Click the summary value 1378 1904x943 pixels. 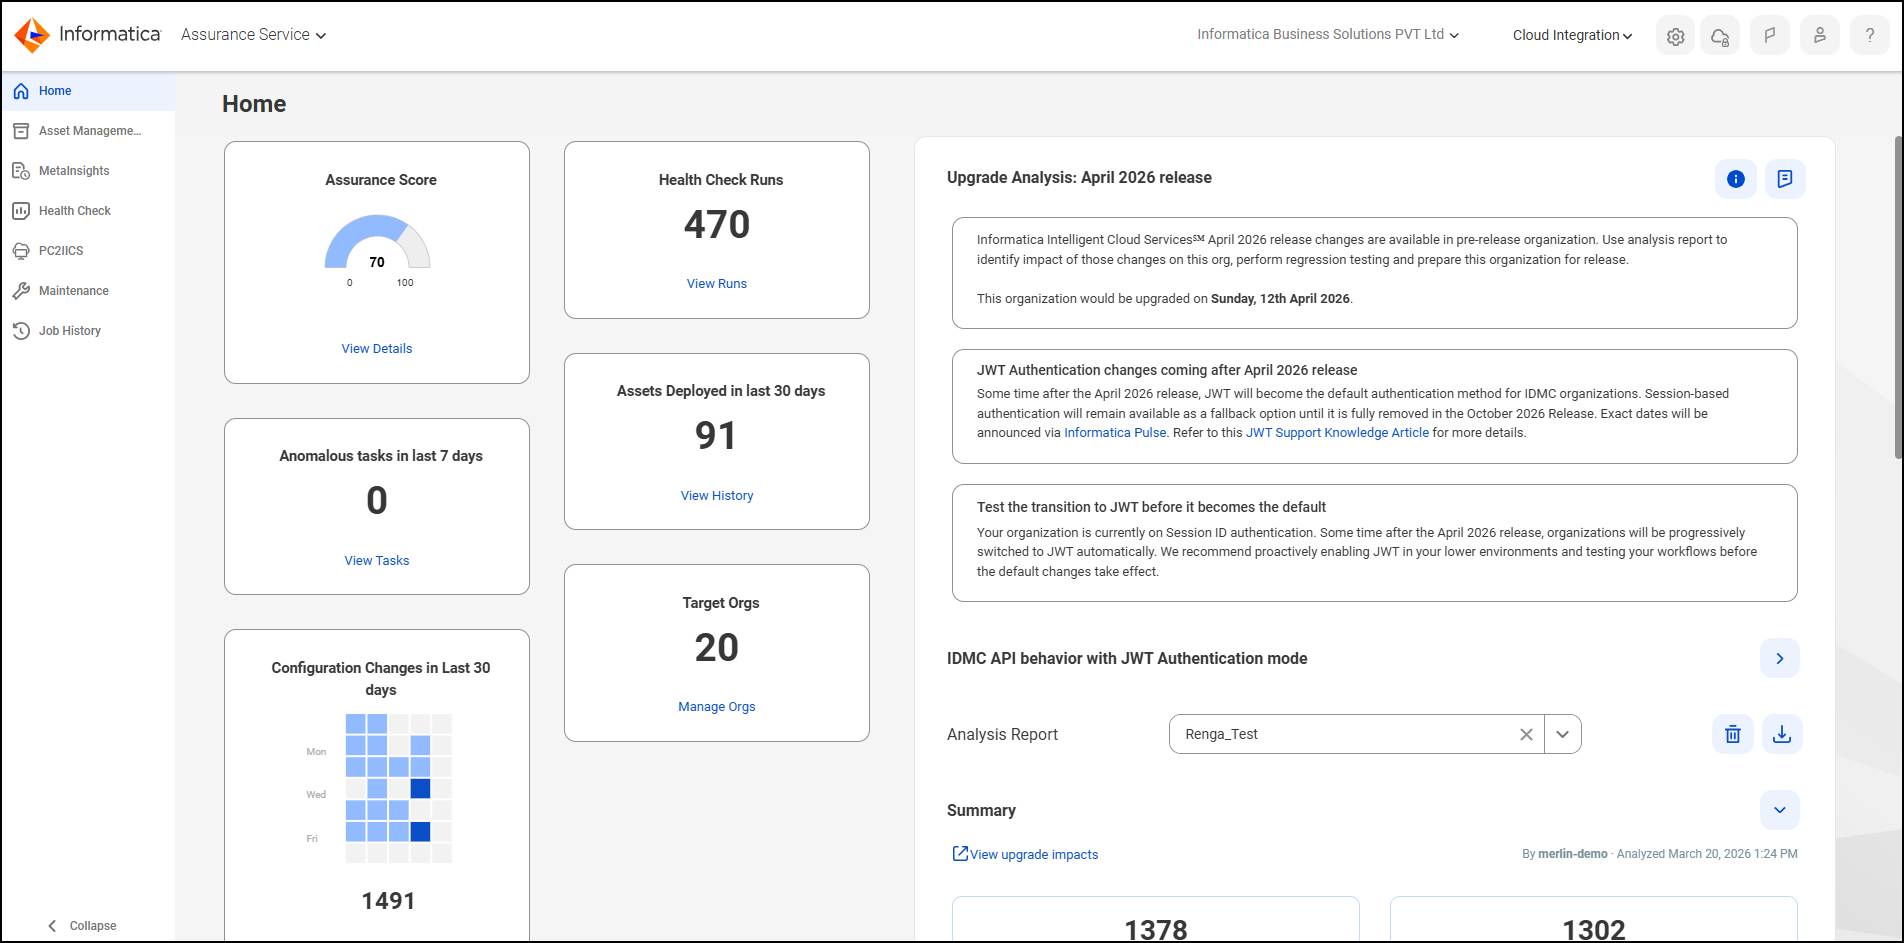pyautogui.click(x=1156, y=930)
